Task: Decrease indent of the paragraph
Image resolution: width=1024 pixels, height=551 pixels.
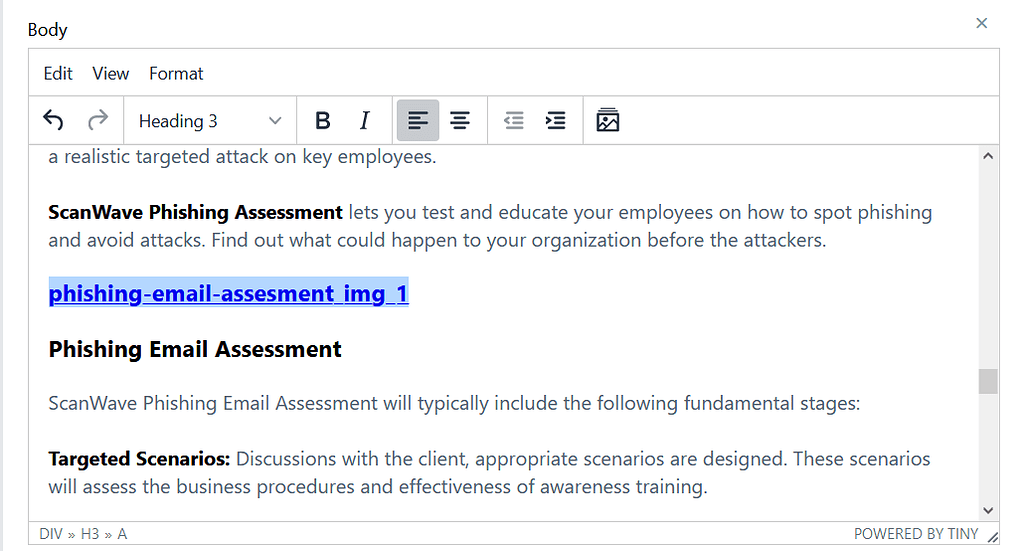Action: [x=513, y=121]
